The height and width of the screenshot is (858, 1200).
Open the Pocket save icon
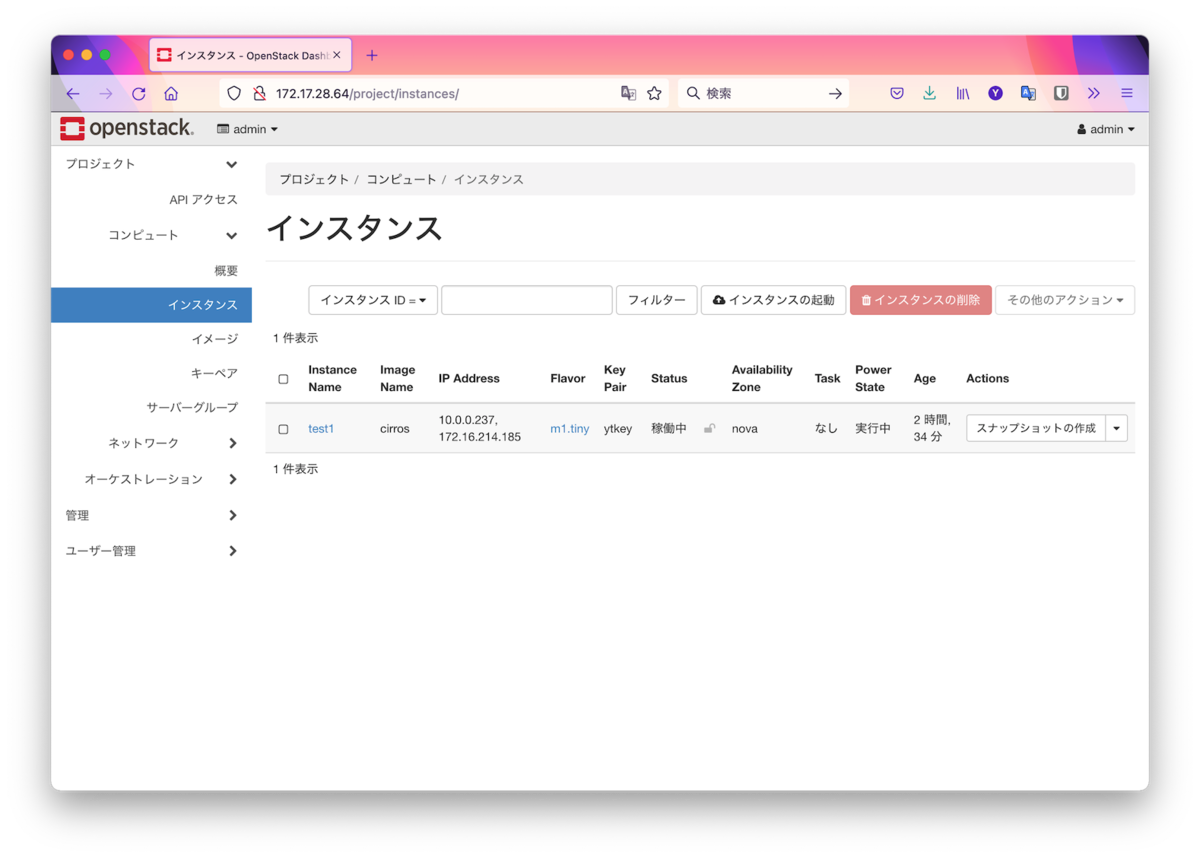click(x=897, y=93)
